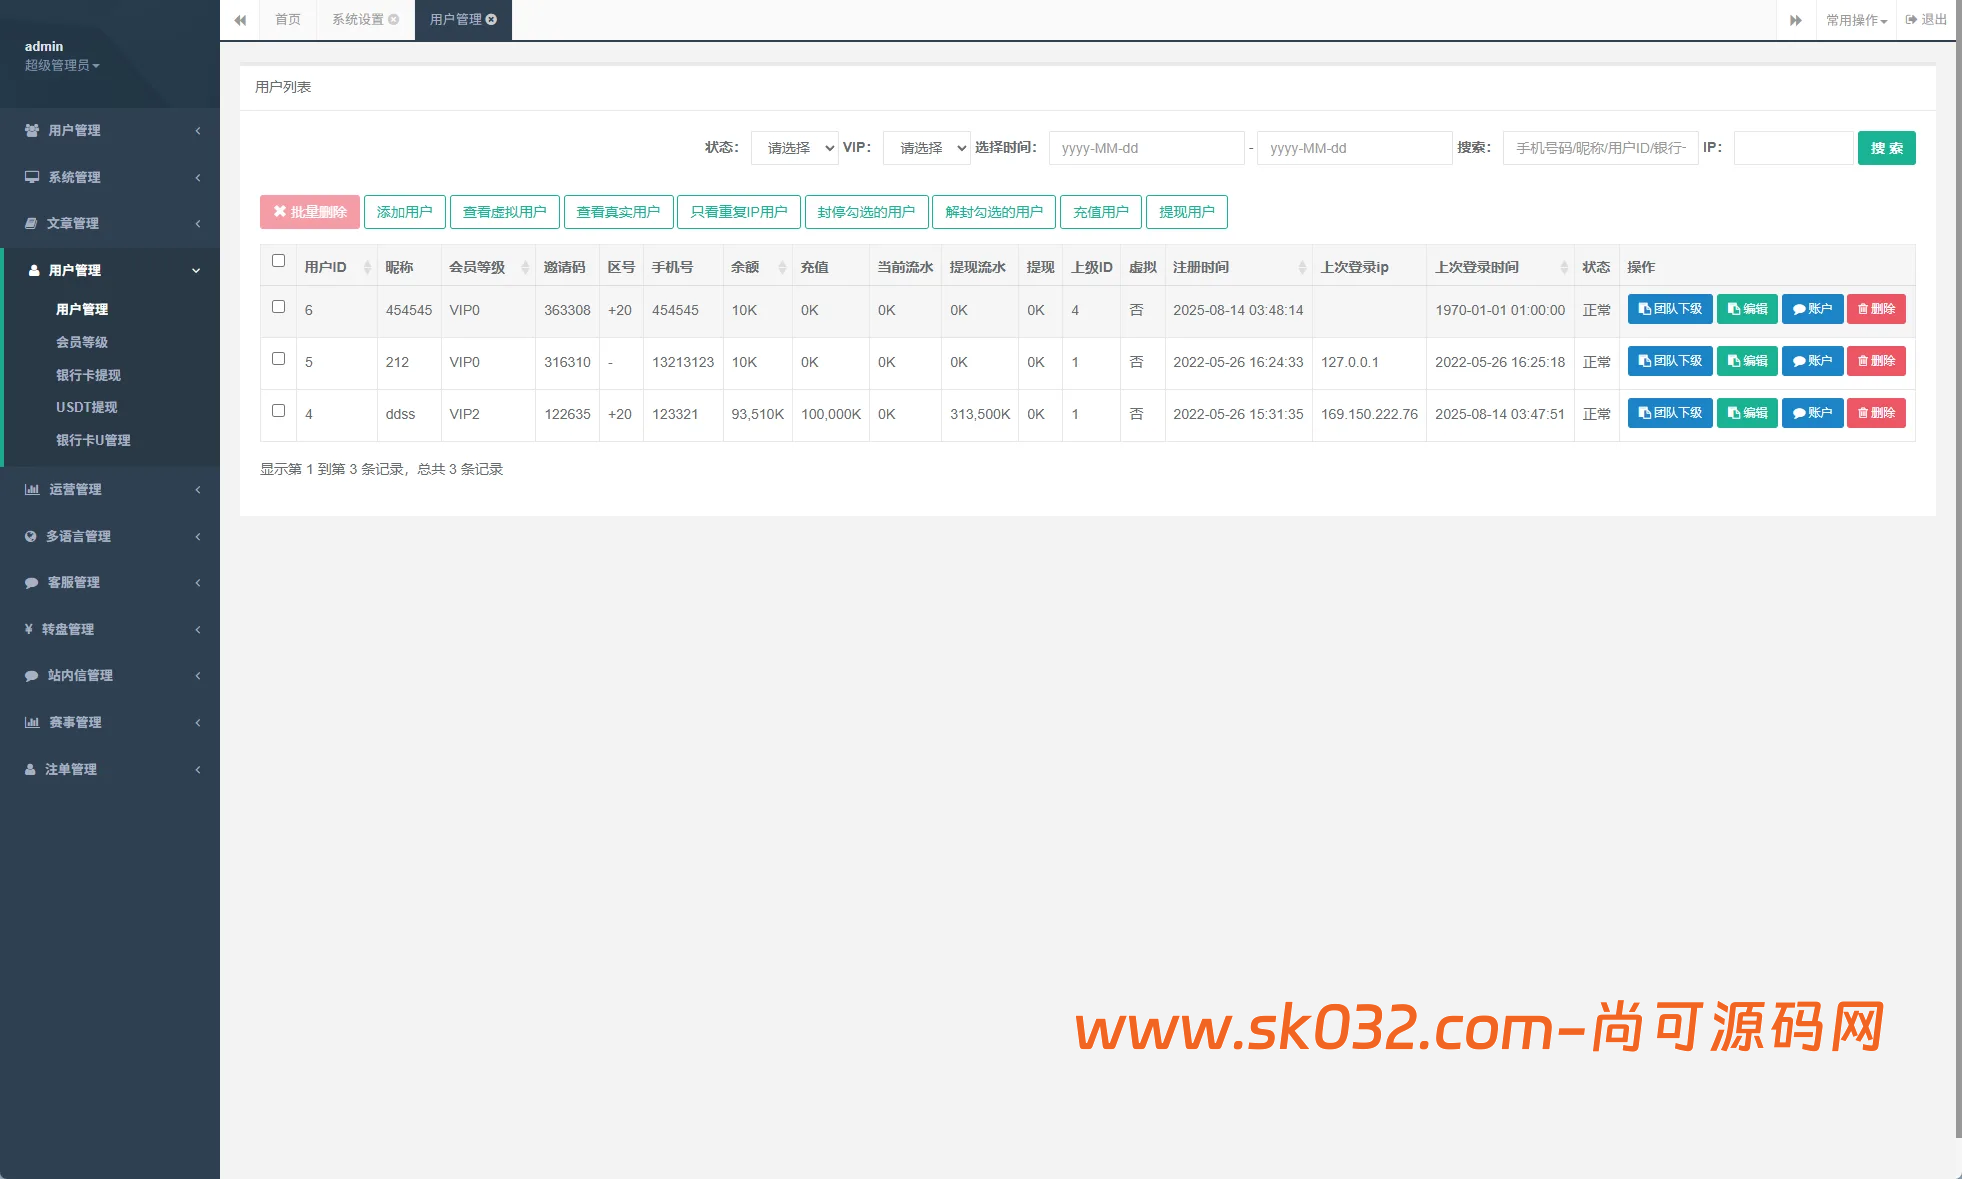Close the 系统设置 tab with its X icon

(394, 19)
